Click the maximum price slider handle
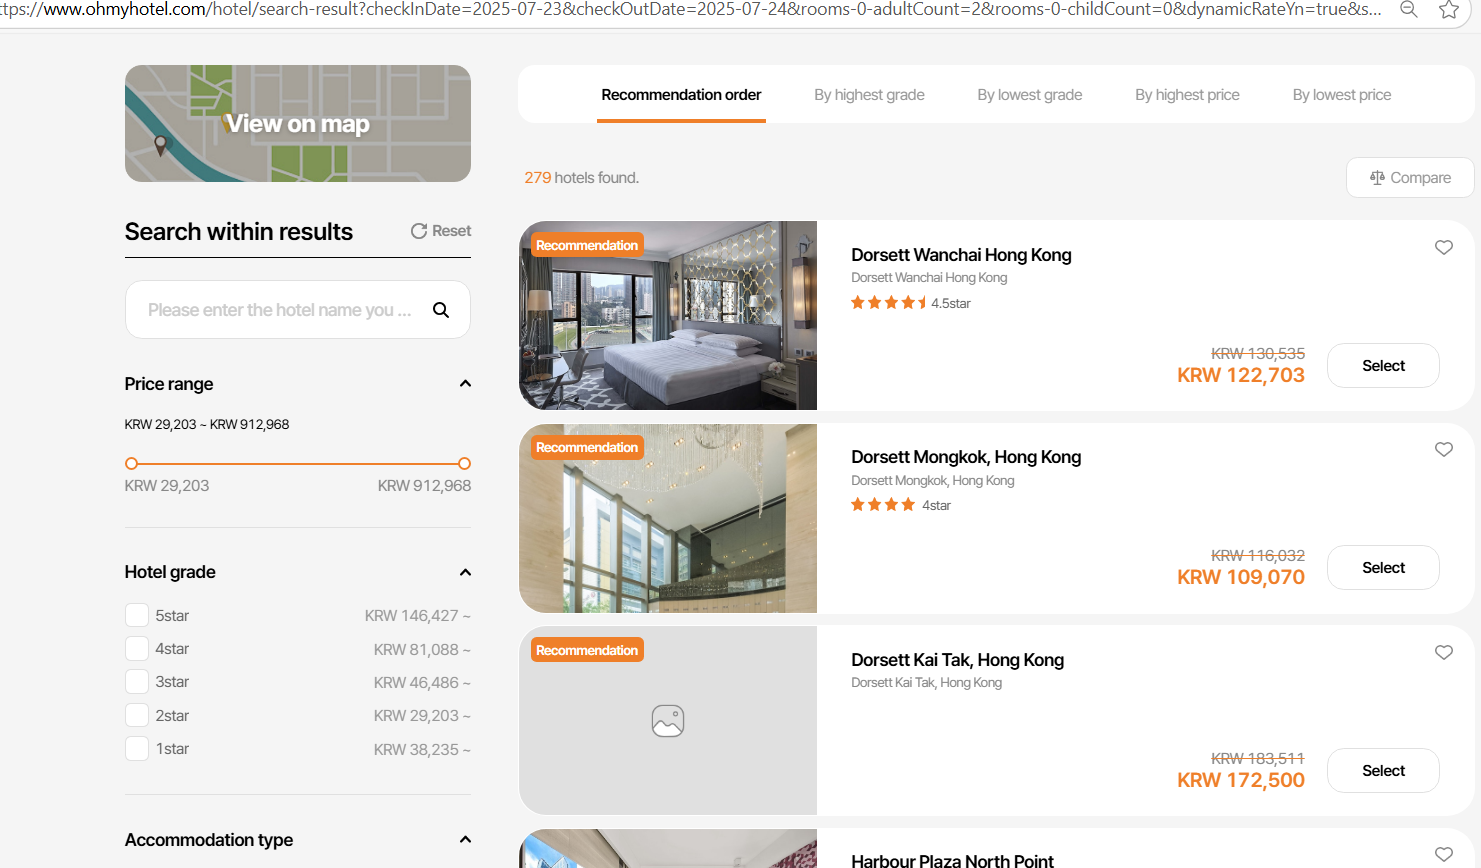Viewport: 1481px width, 868px height. (464, 463)
